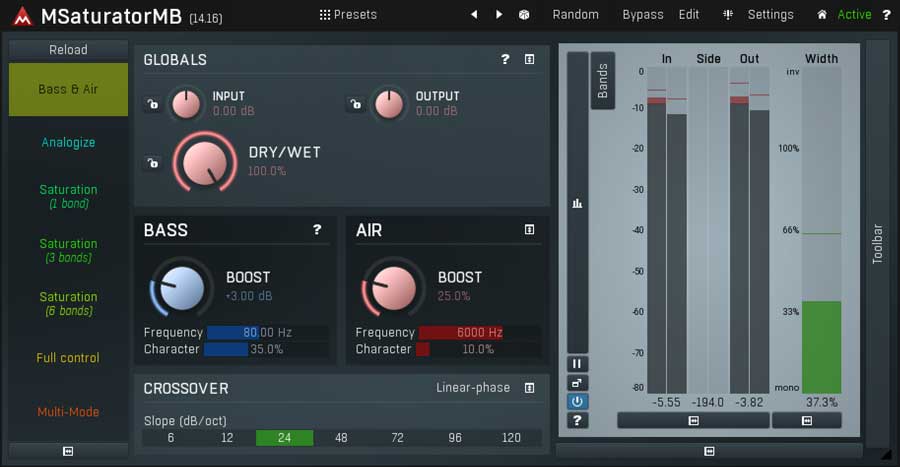Viewport: 900px width, 467px height.
Task: Click the Input gain knob
Action: (x=186, y=104)
